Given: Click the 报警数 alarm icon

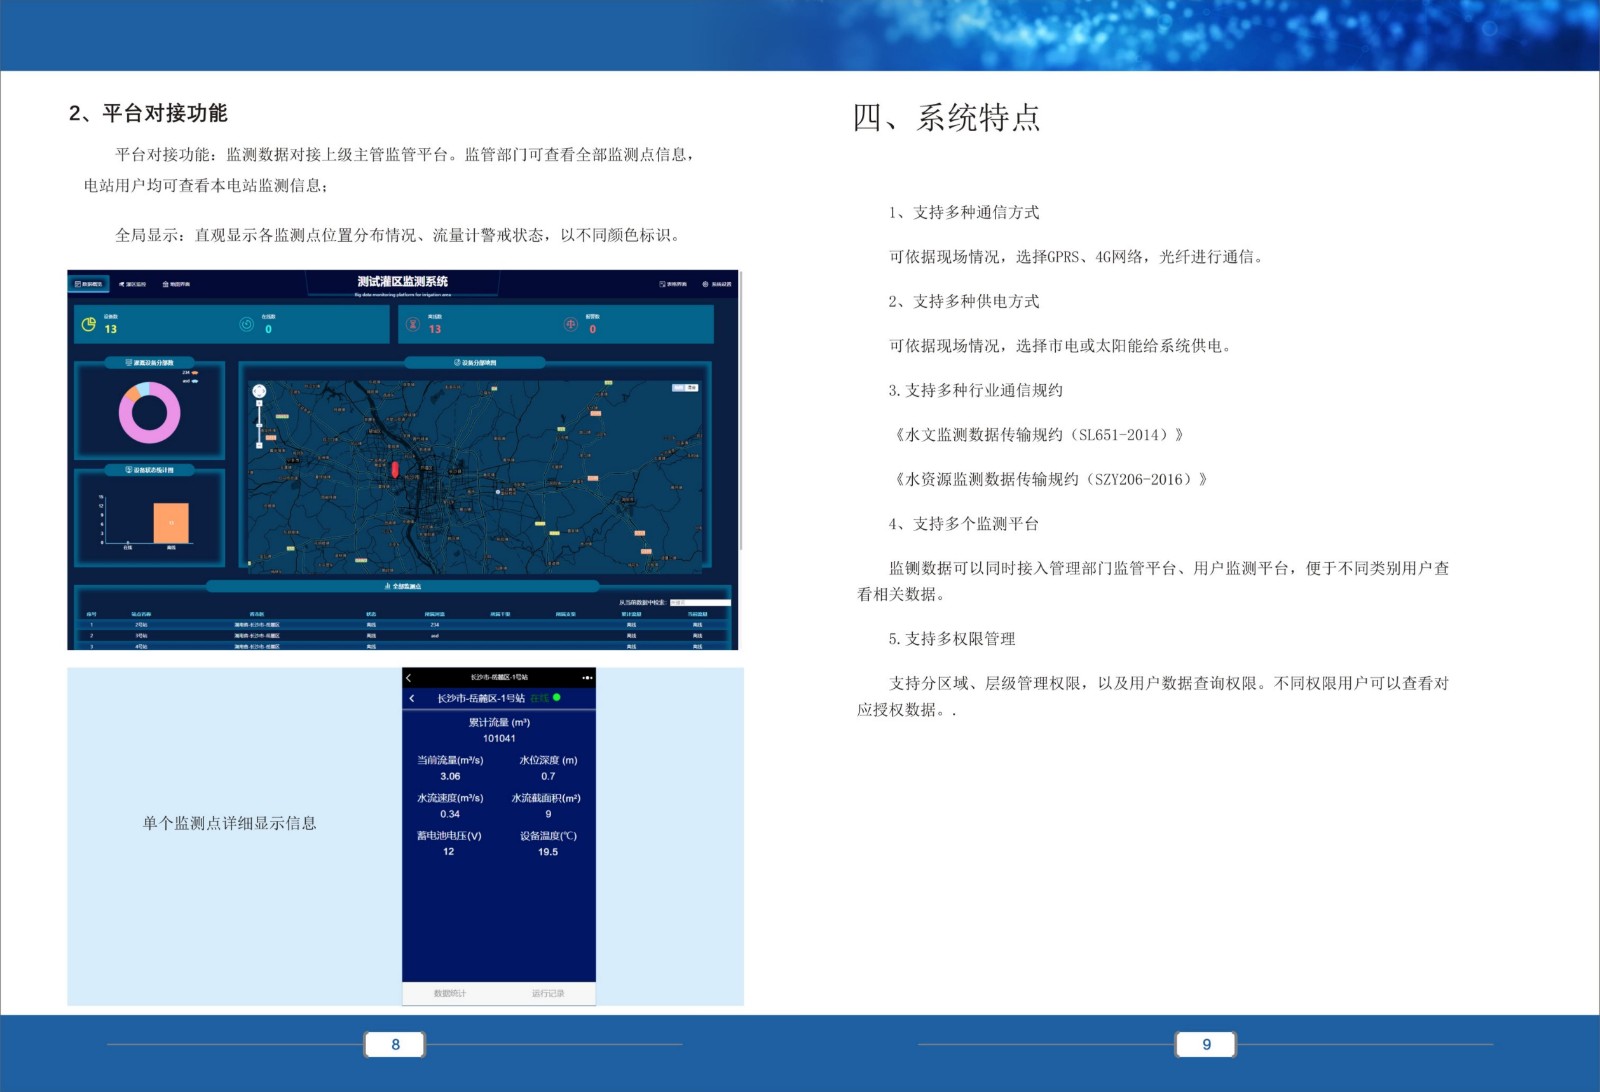Looking at the screenshot, I should tap(570, 325).
